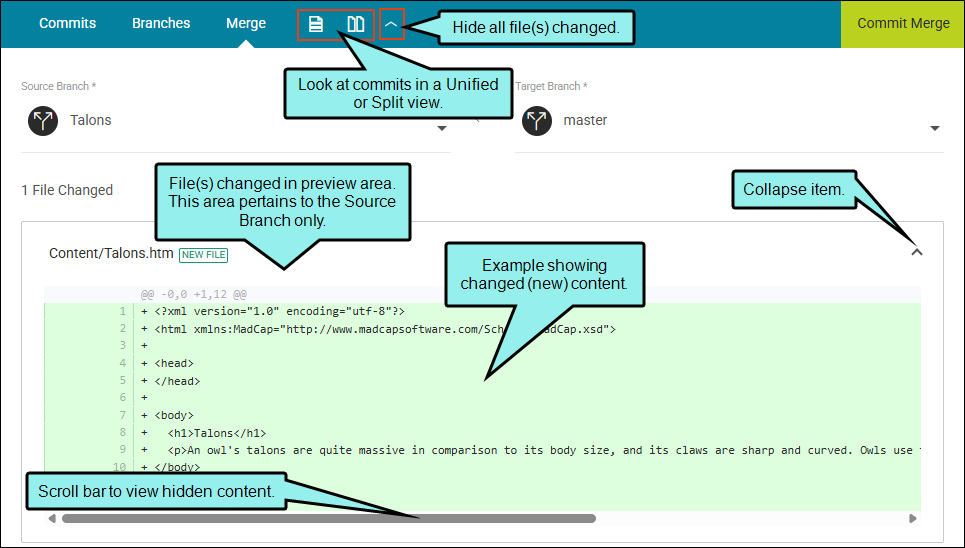965x548 pixels.
Task: Select line number 1 in the diff
Action: coord(122,311)
